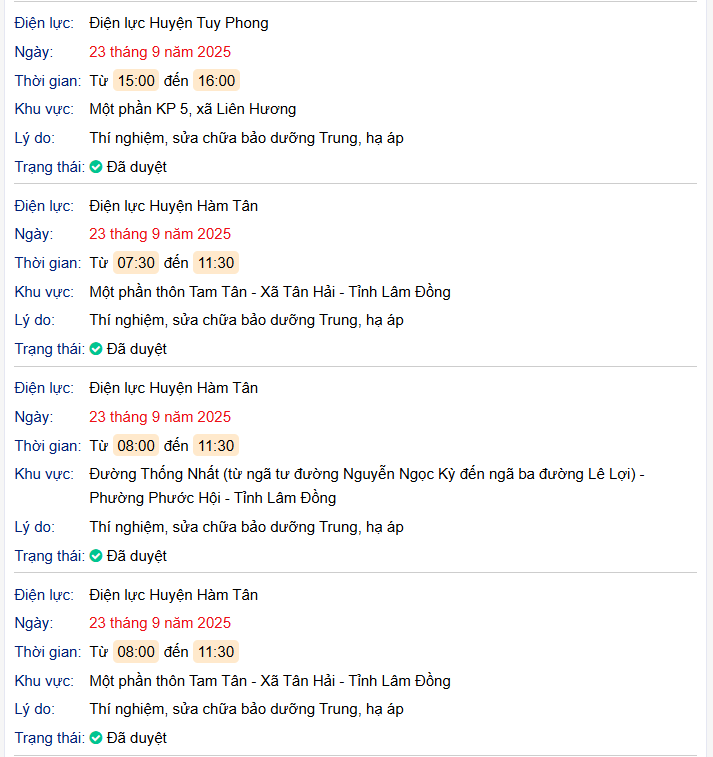Click the Đường Thống Nhất area description
The image size is (713, 757).
pyautogui.click(x=366, y=474)
